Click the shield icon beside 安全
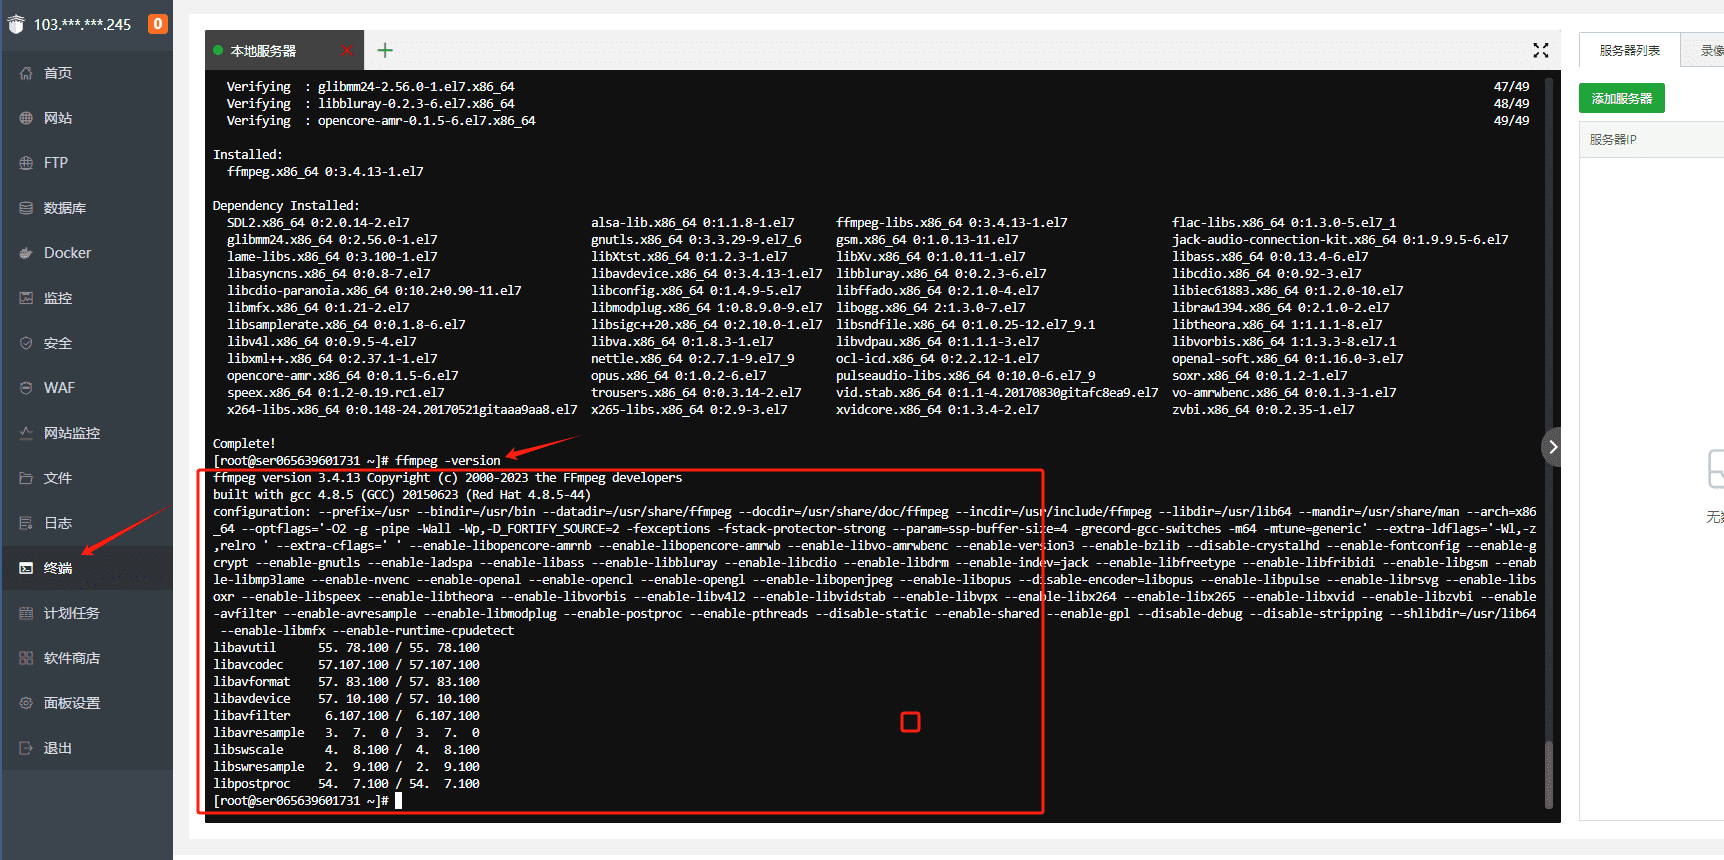Screen dimensions: 1724x860 [x=26, y=343]
